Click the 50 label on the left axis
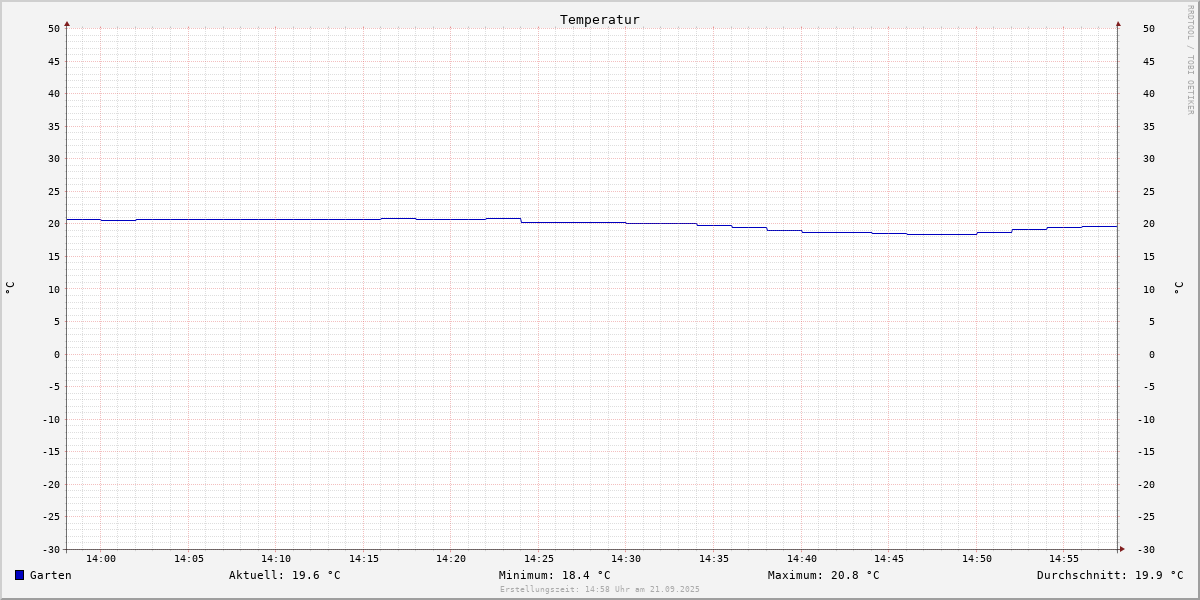 coord(54,28)
